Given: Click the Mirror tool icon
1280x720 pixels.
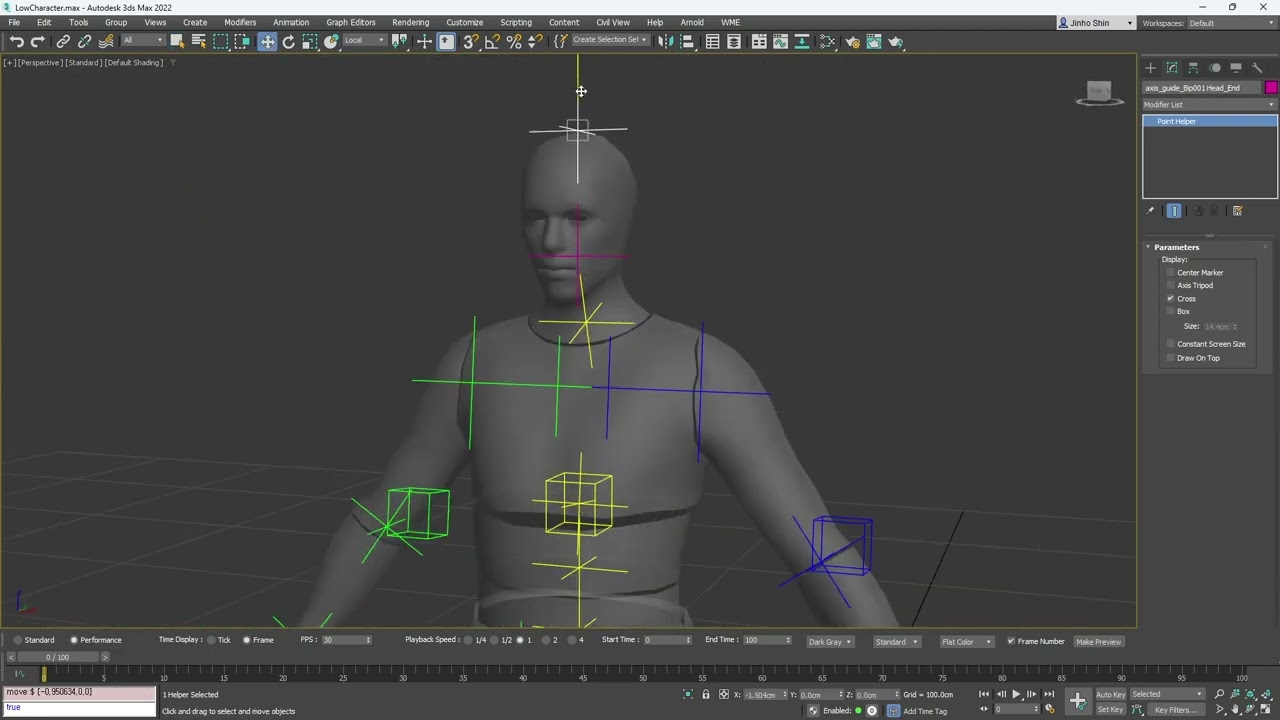Looking at the screenshot, I should 665,41.
